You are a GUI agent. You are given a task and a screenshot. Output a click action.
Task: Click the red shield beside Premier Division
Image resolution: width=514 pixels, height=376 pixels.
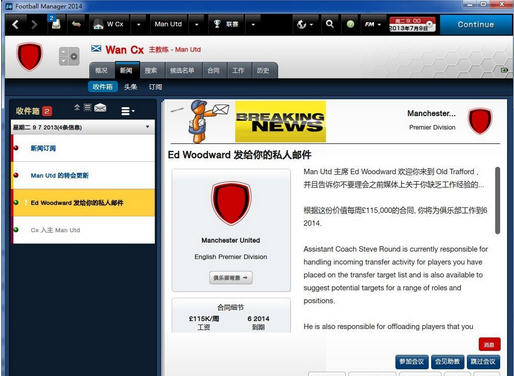coord(480,121)
